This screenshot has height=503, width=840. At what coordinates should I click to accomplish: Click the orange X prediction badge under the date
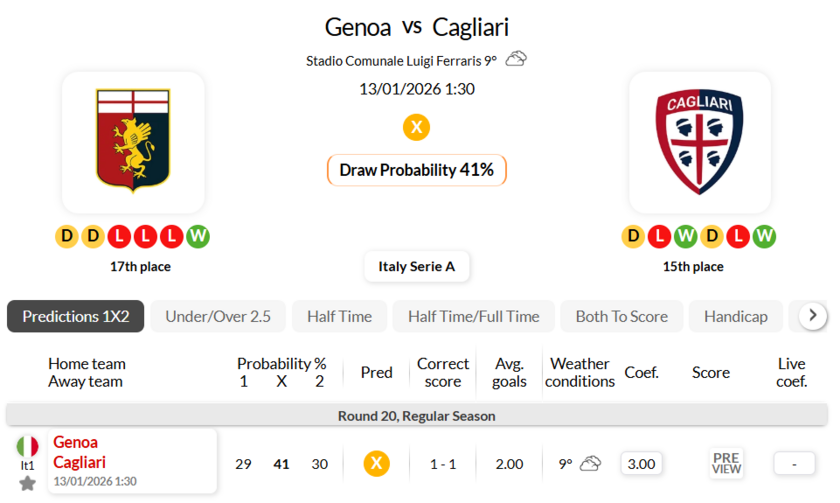(416, 127)
